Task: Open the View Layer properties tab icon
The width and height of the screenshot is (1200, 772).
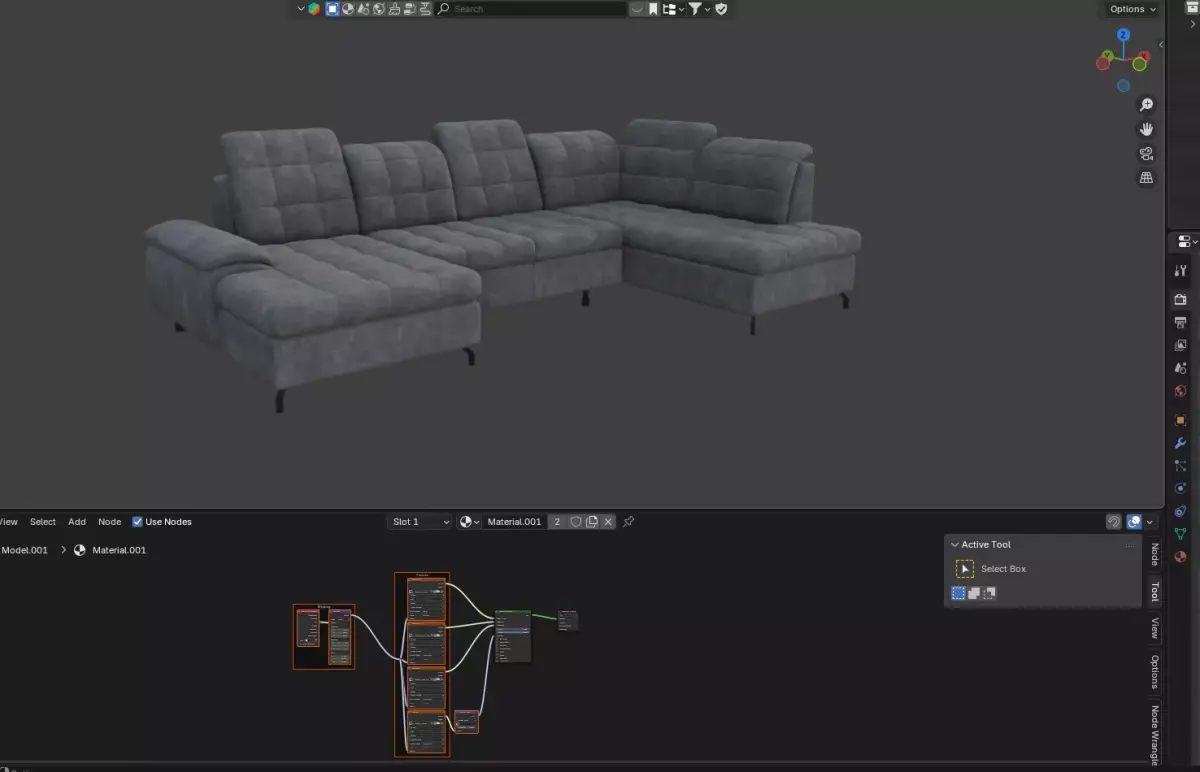Action: (1181, 345)
